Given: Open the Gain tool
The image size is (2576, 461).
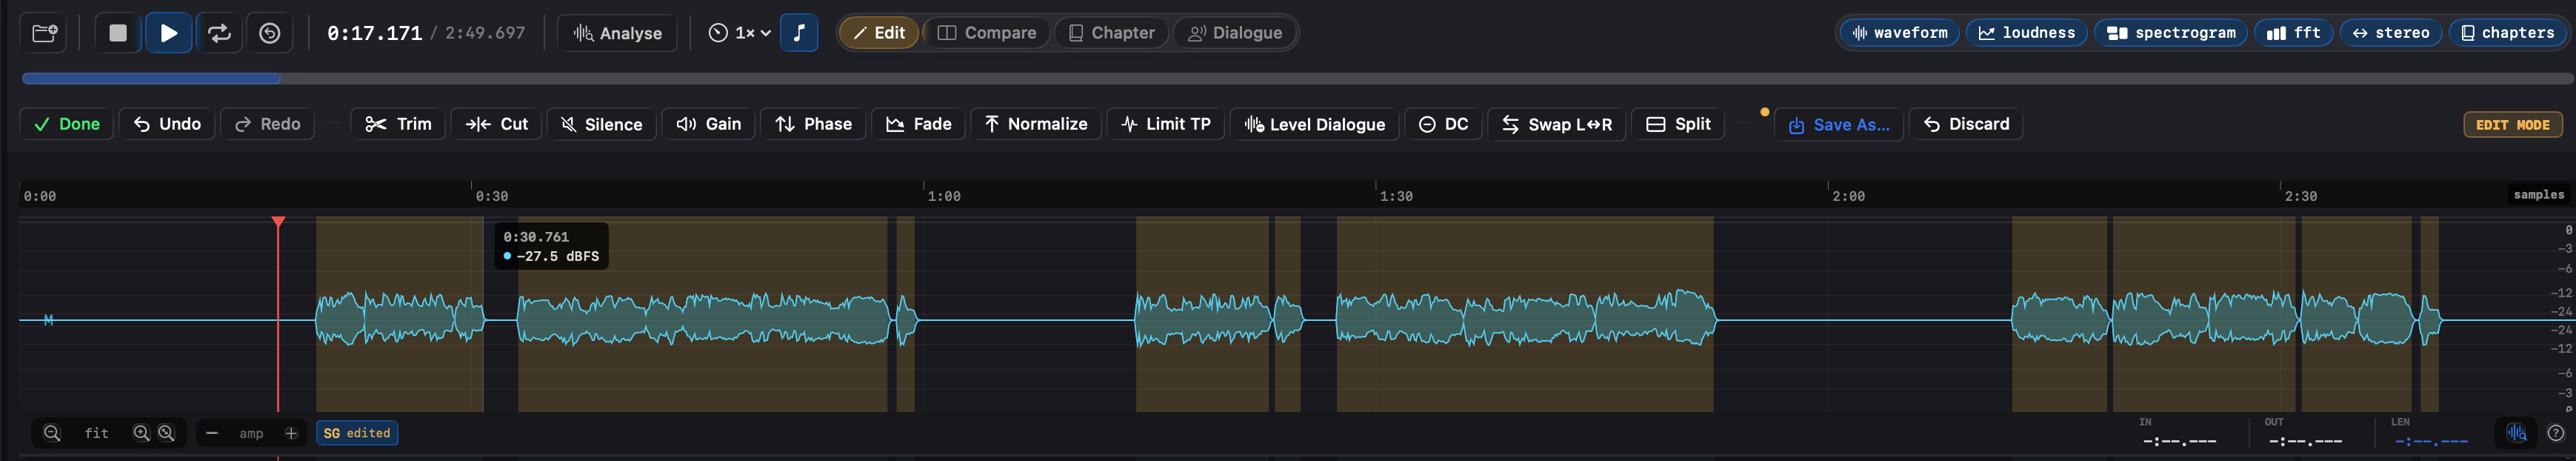Looking at the screenshot, I should [709, 124].
